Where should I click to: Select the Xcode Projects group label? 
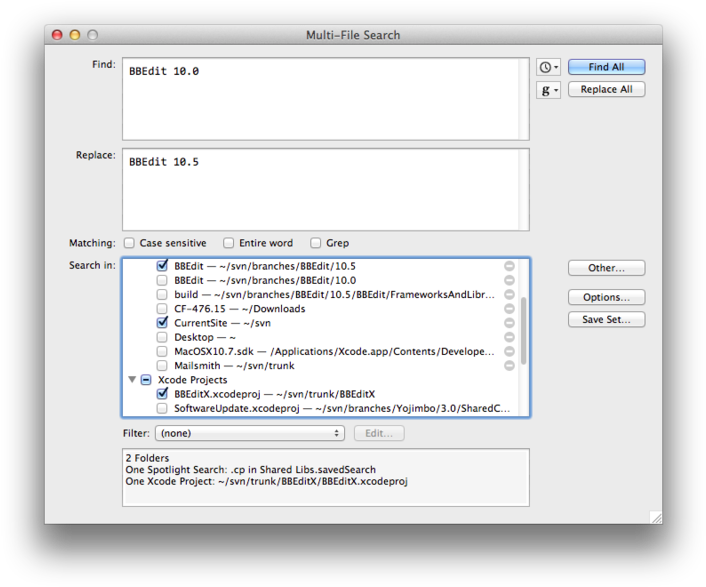[x=192, y=380]
